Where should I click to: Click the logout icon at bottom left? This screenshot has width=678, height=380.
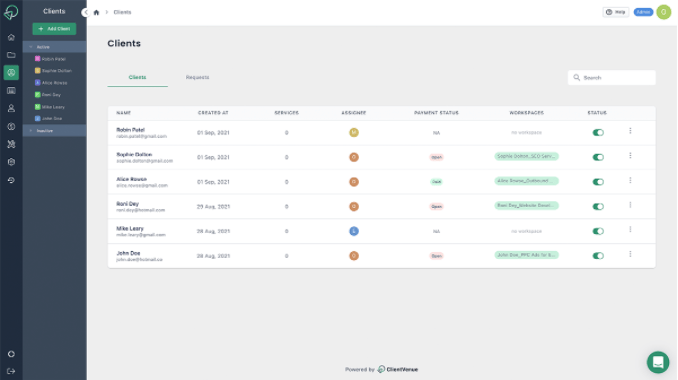pos(11,371)
